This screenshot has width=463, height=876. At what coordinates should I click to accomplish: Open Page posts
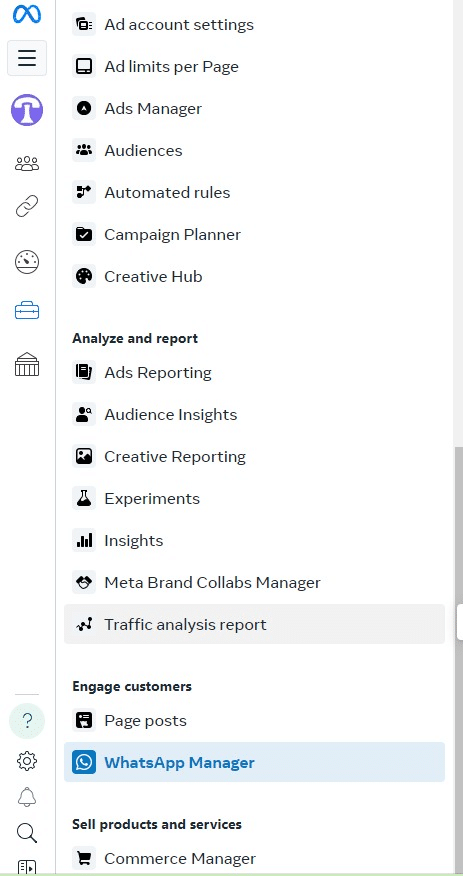click(x=254, y=720)
